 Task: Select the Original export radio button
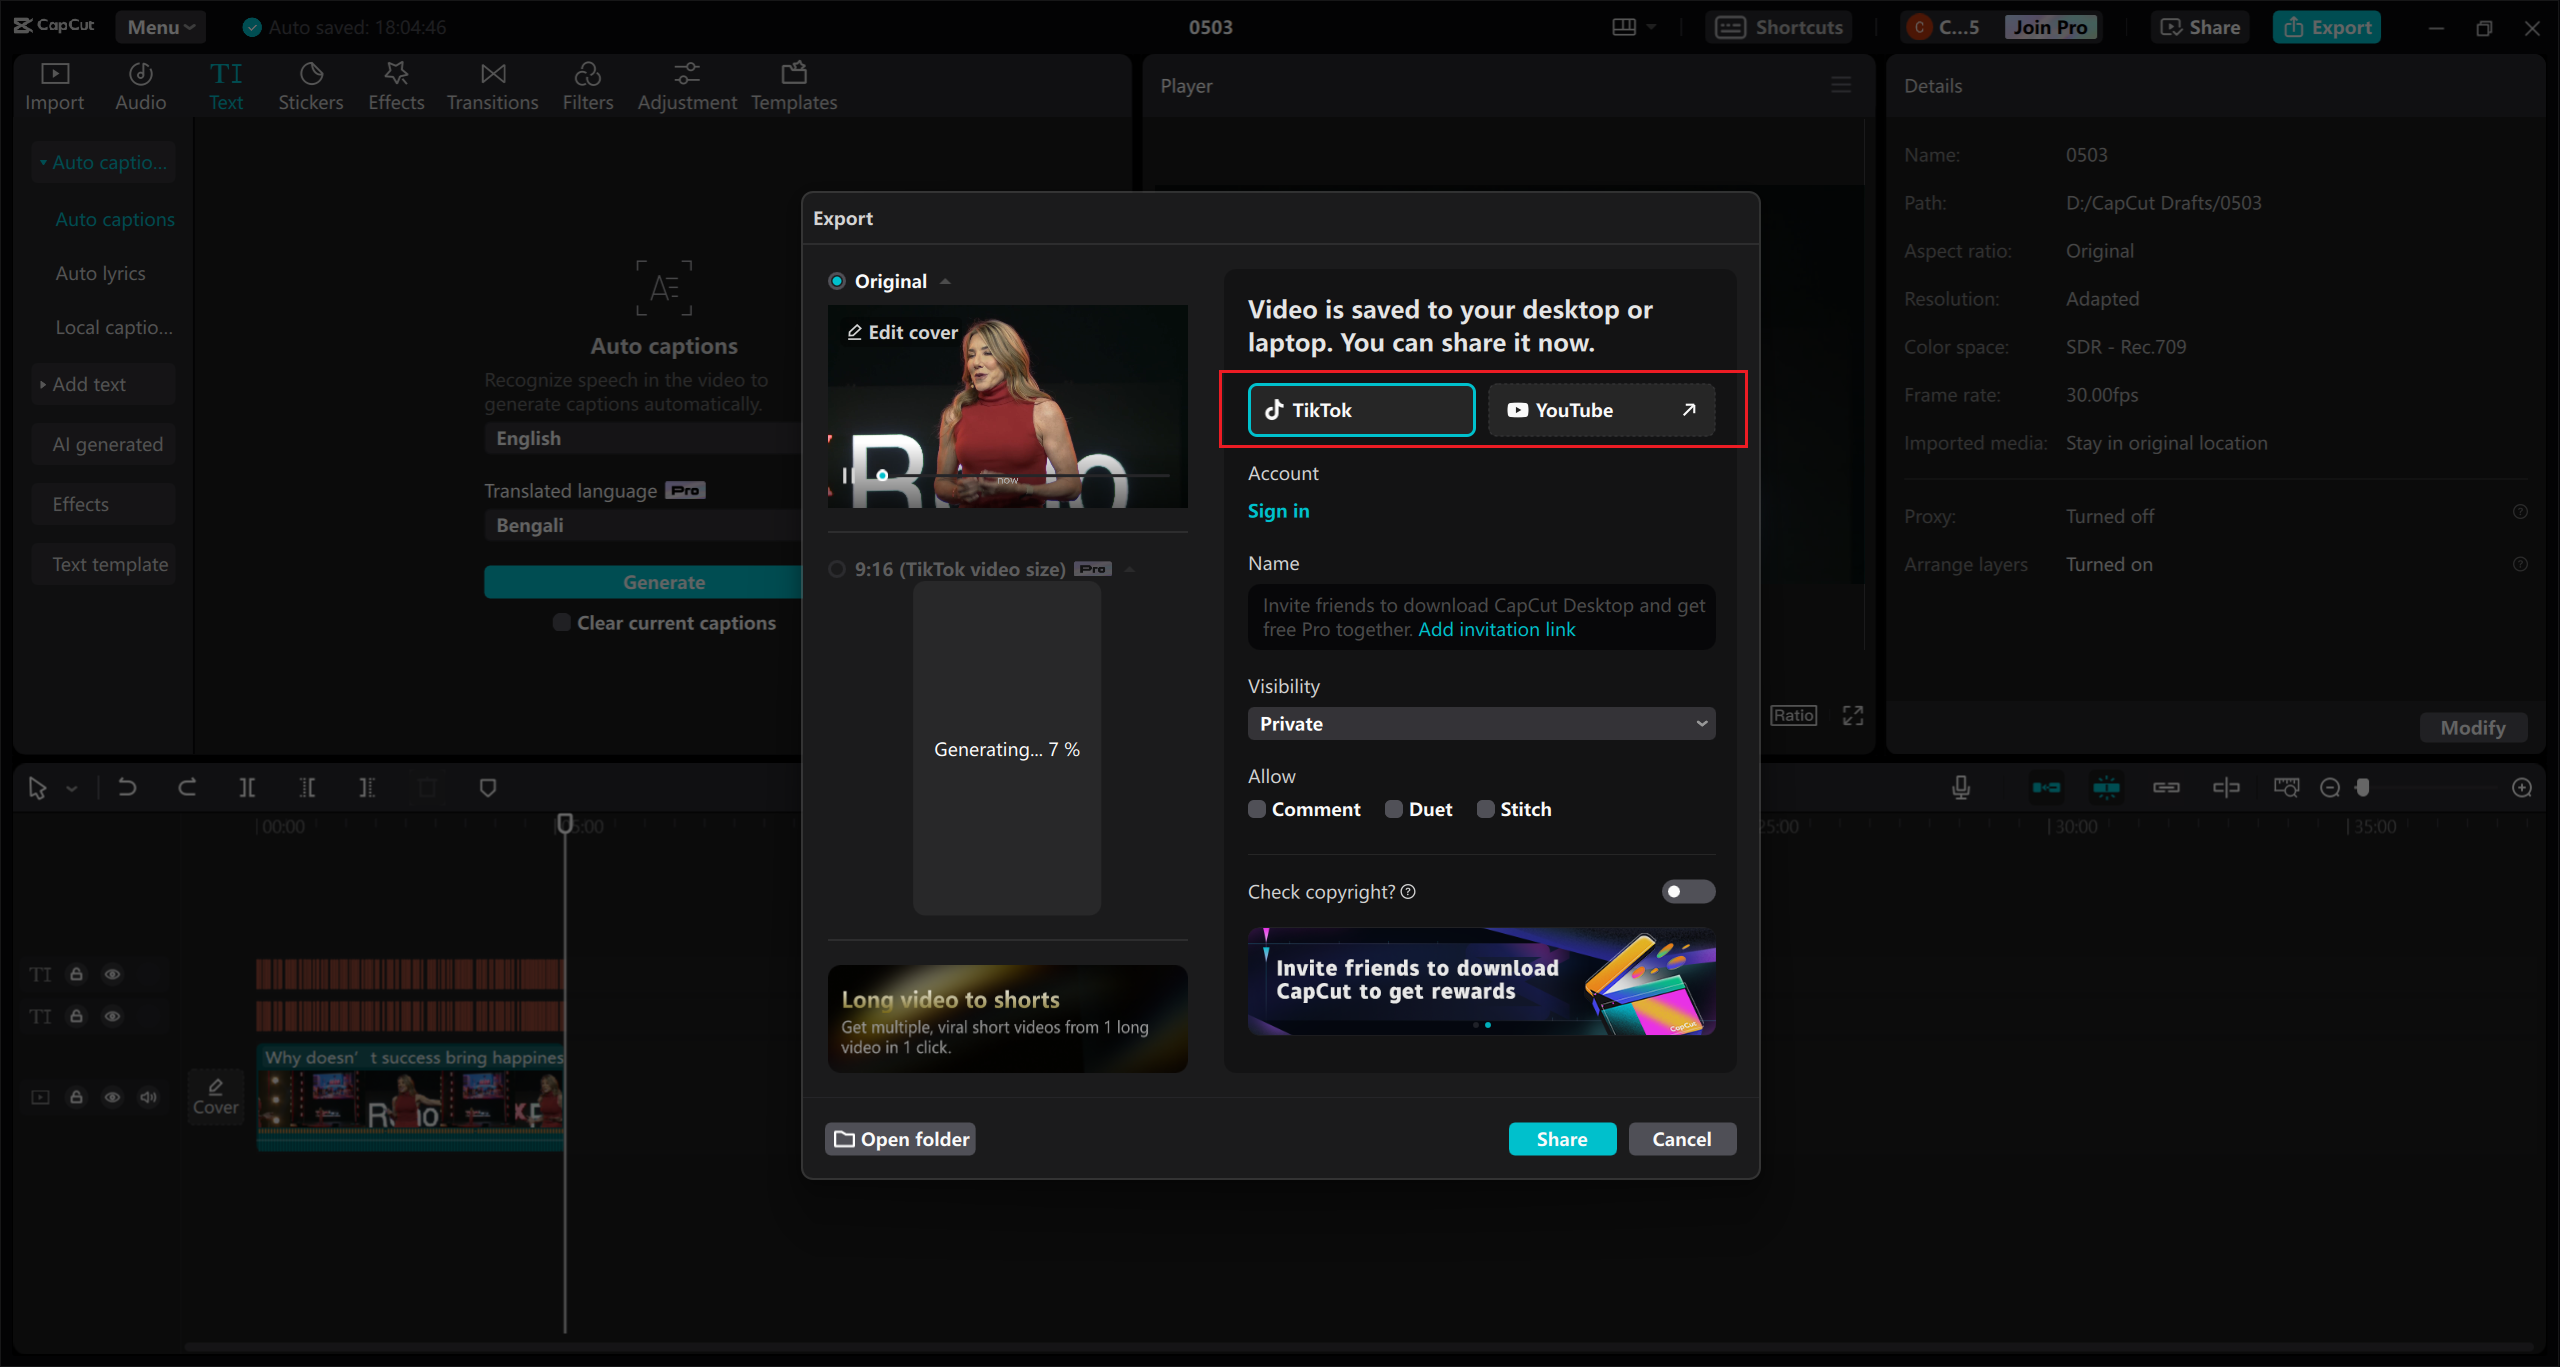[x=837, y=281]
